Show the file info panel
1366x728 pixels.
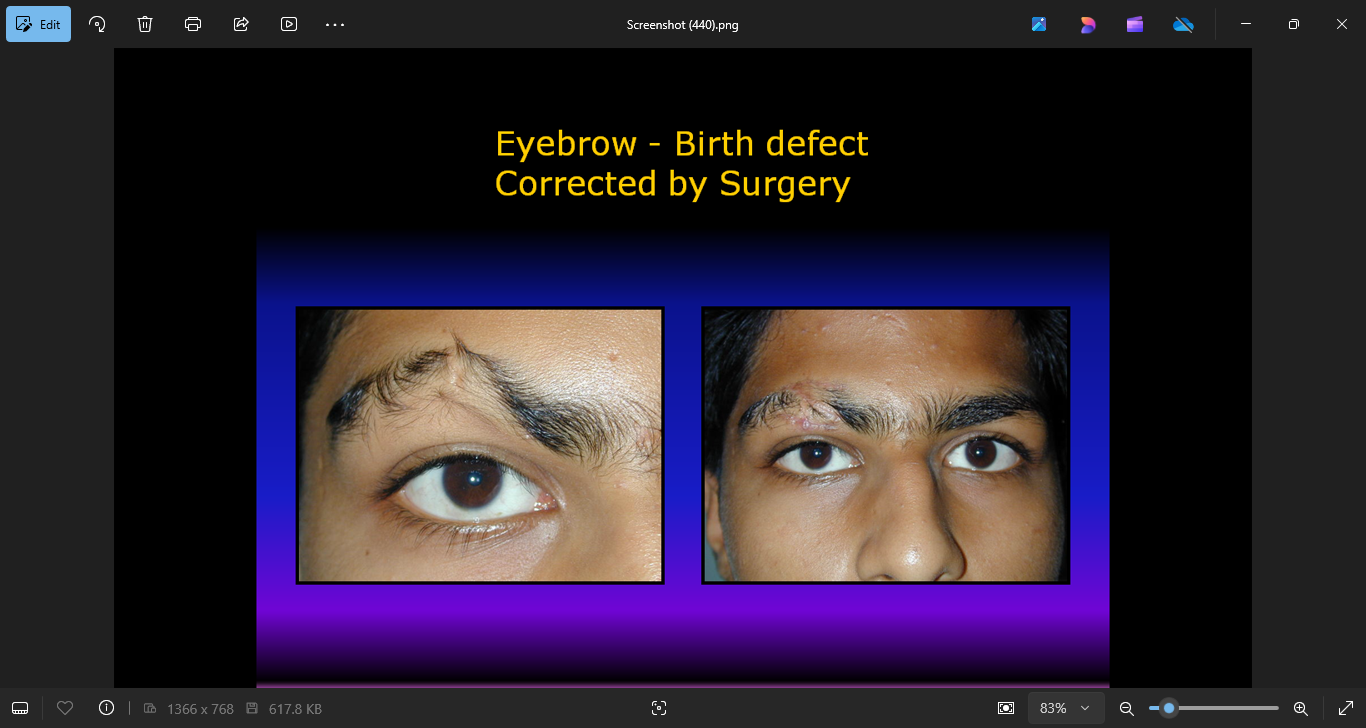(107, 708)
